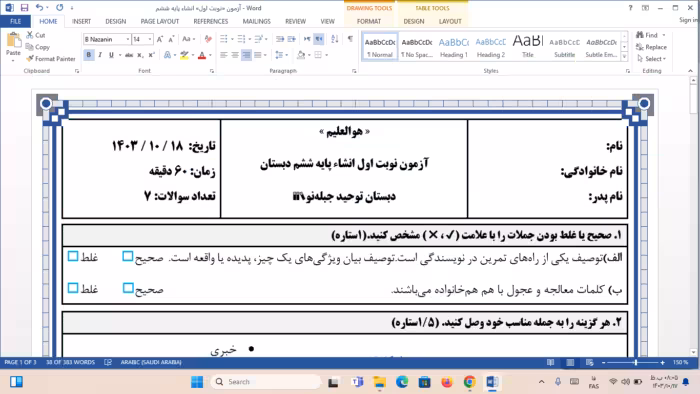Set right-to-left text direction
The height and width of the screenshot is (394, 700).
(319, 39)
